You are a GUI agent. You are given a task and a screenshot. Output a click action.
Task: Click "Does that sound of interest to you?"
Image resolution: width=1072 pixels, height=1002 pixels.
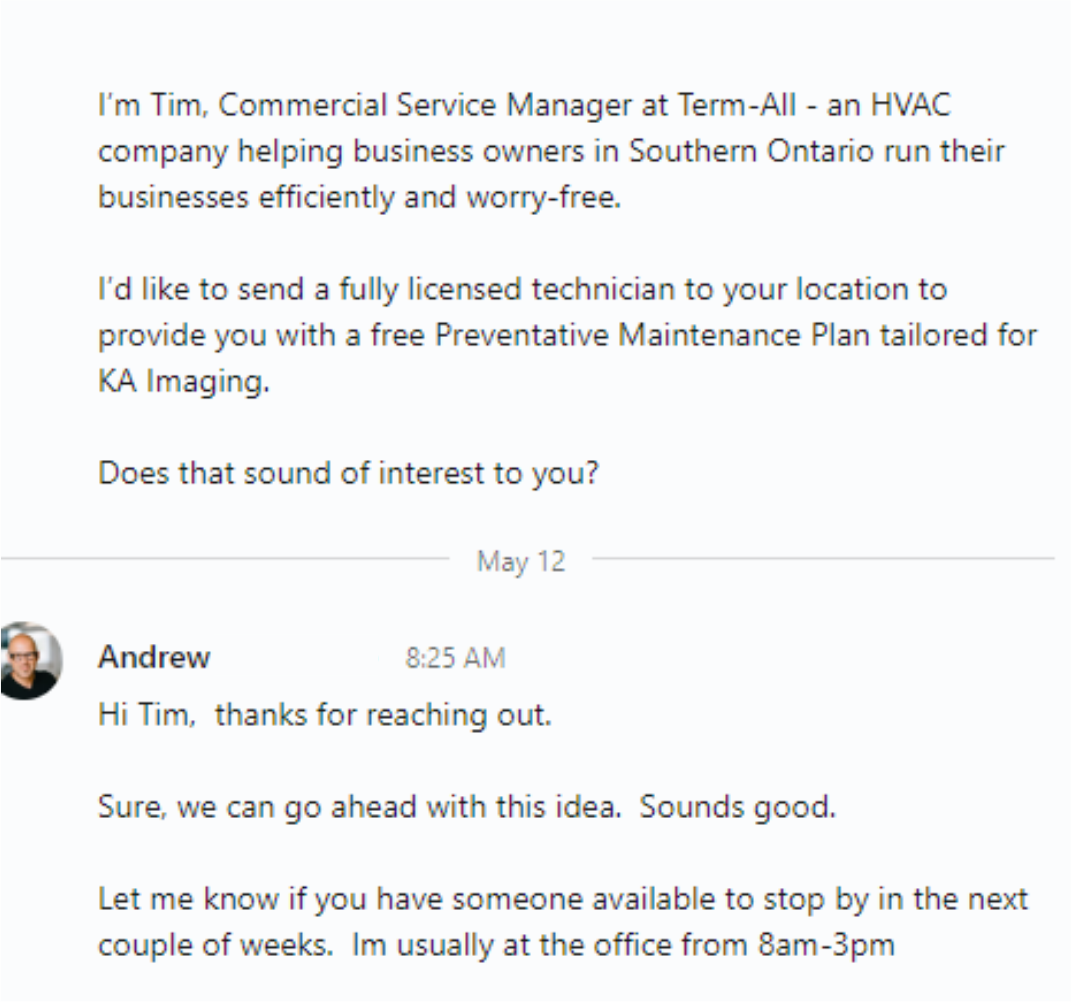tap(349, 474)
